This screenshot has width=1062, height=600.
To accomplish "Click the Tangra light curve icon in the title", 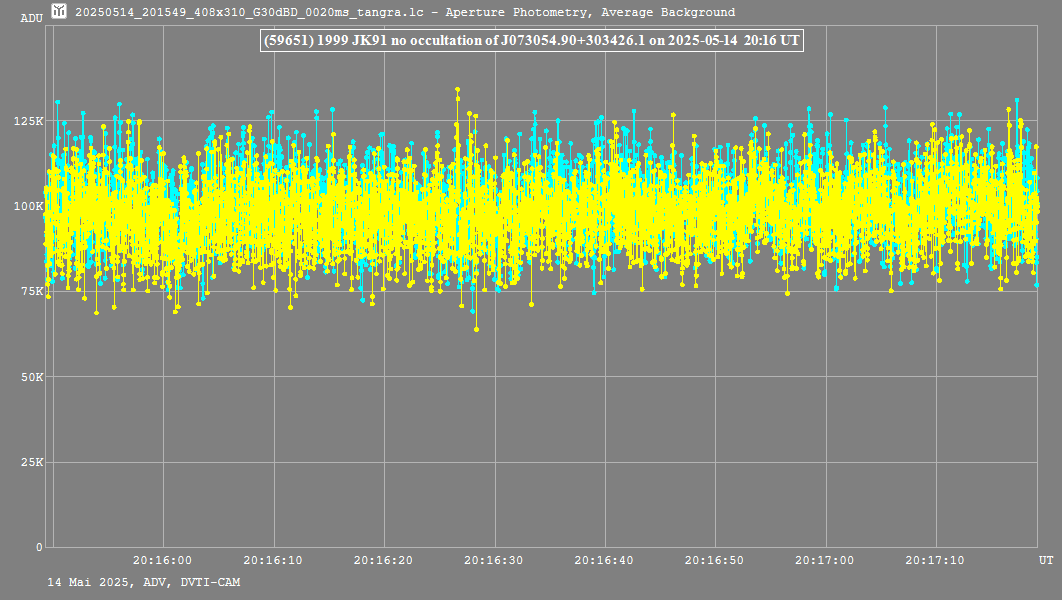I will [x=60, y=12].
